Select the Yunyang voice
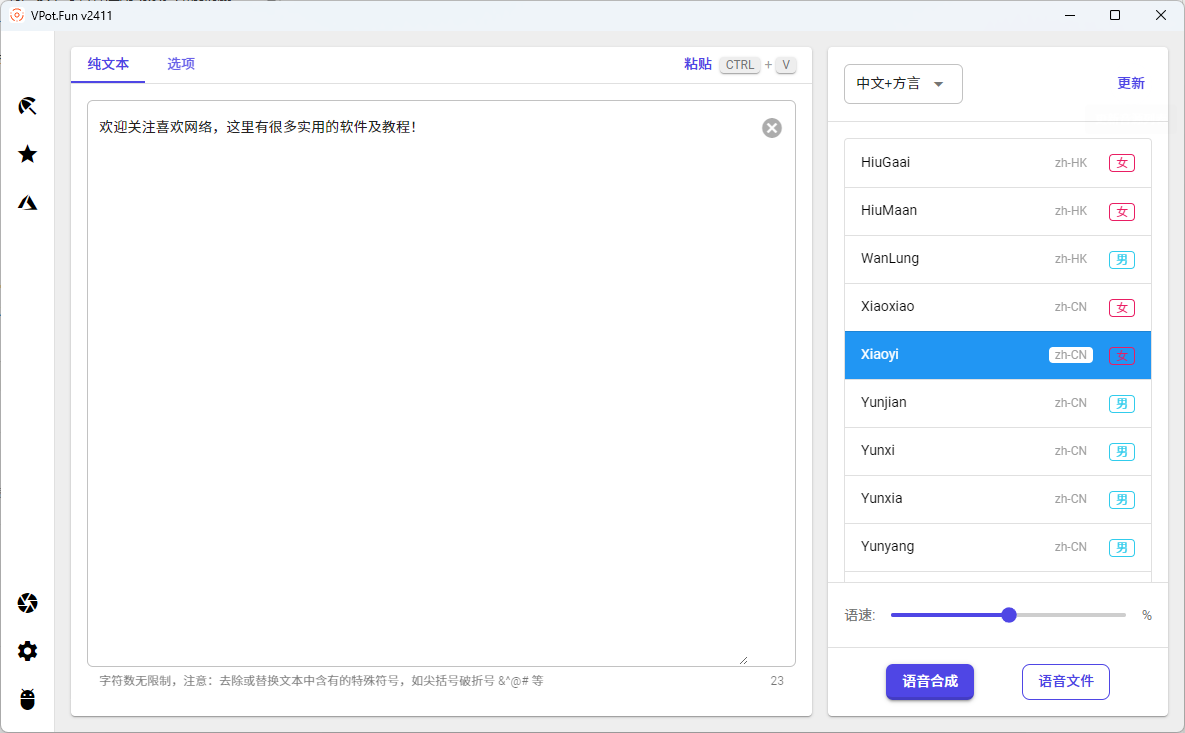Viewport: 1185px width, 733px height. tap(998, 547)
